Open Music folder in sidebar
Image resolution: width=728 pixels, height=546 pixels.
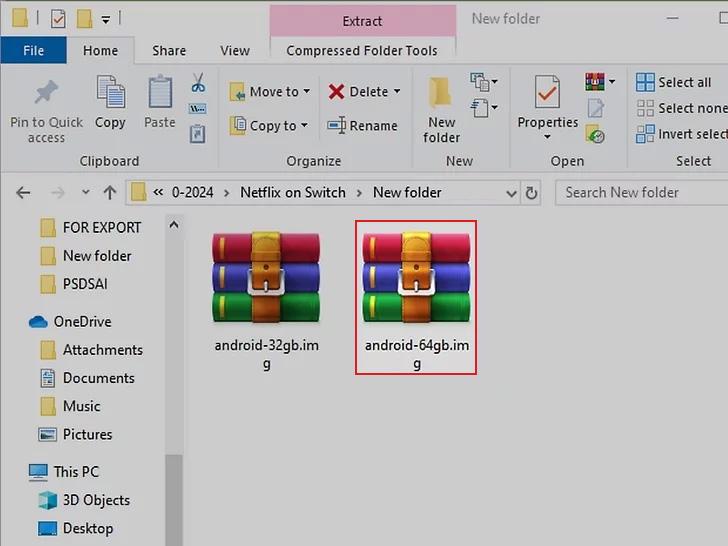pos(71,406)
